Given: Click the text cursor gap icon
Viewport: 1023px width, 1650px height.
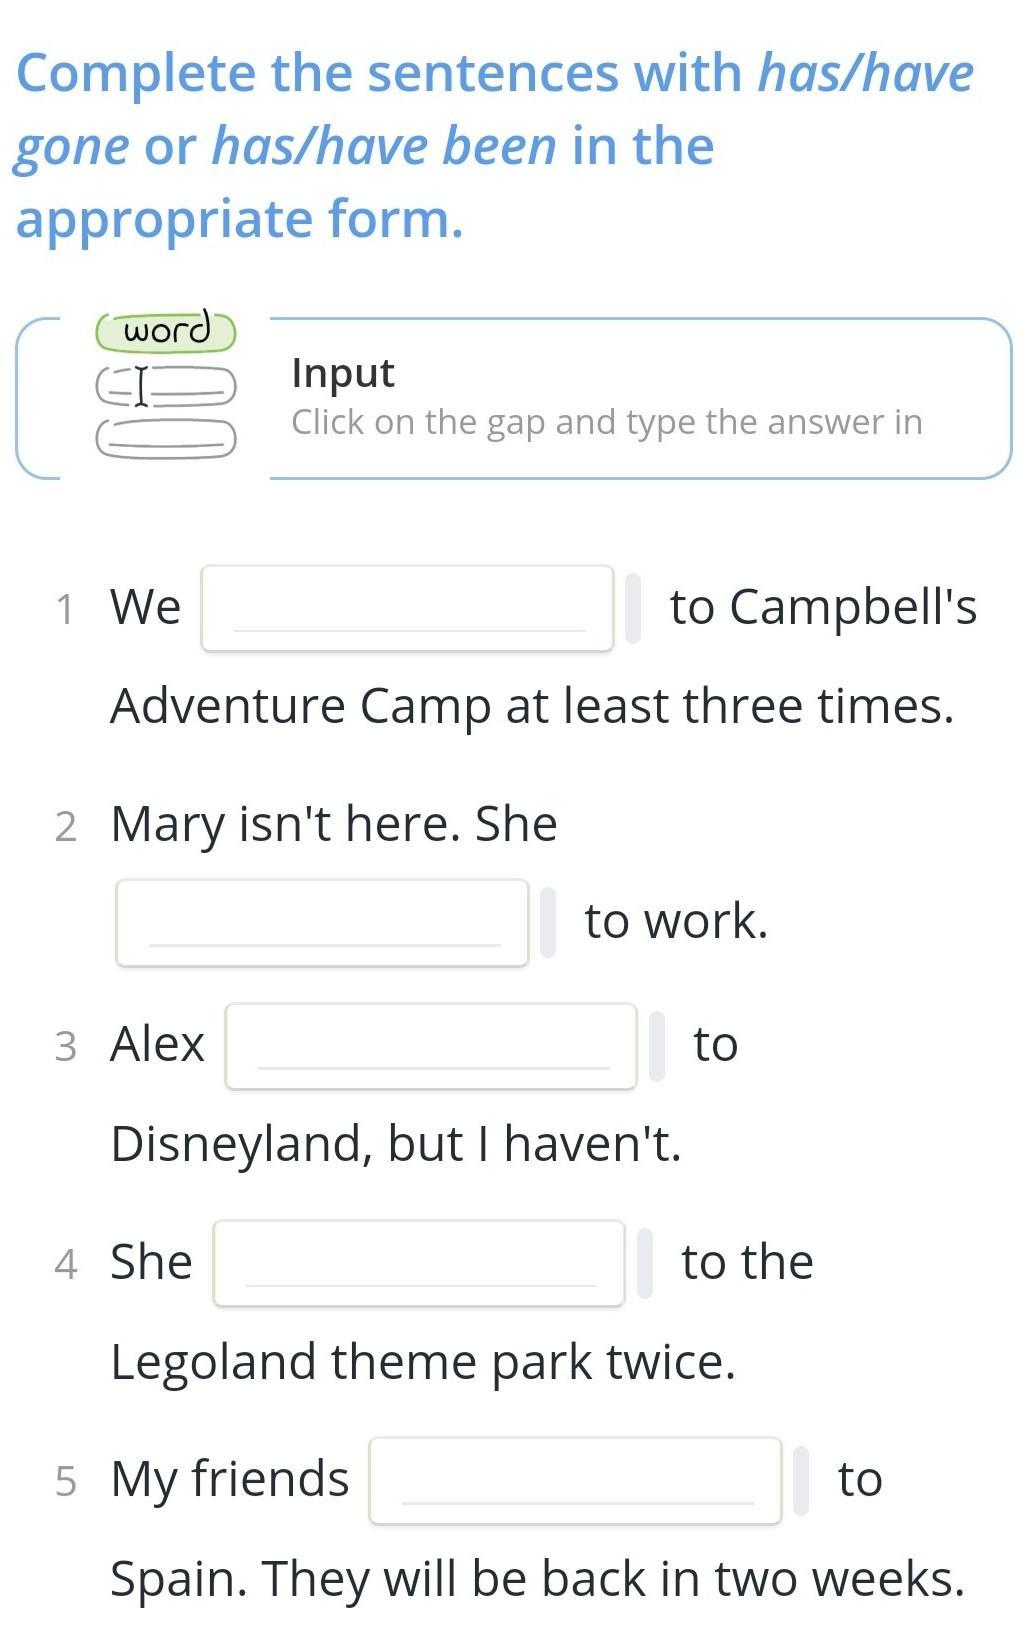Looking at the screenshot, I should (166, 386).
